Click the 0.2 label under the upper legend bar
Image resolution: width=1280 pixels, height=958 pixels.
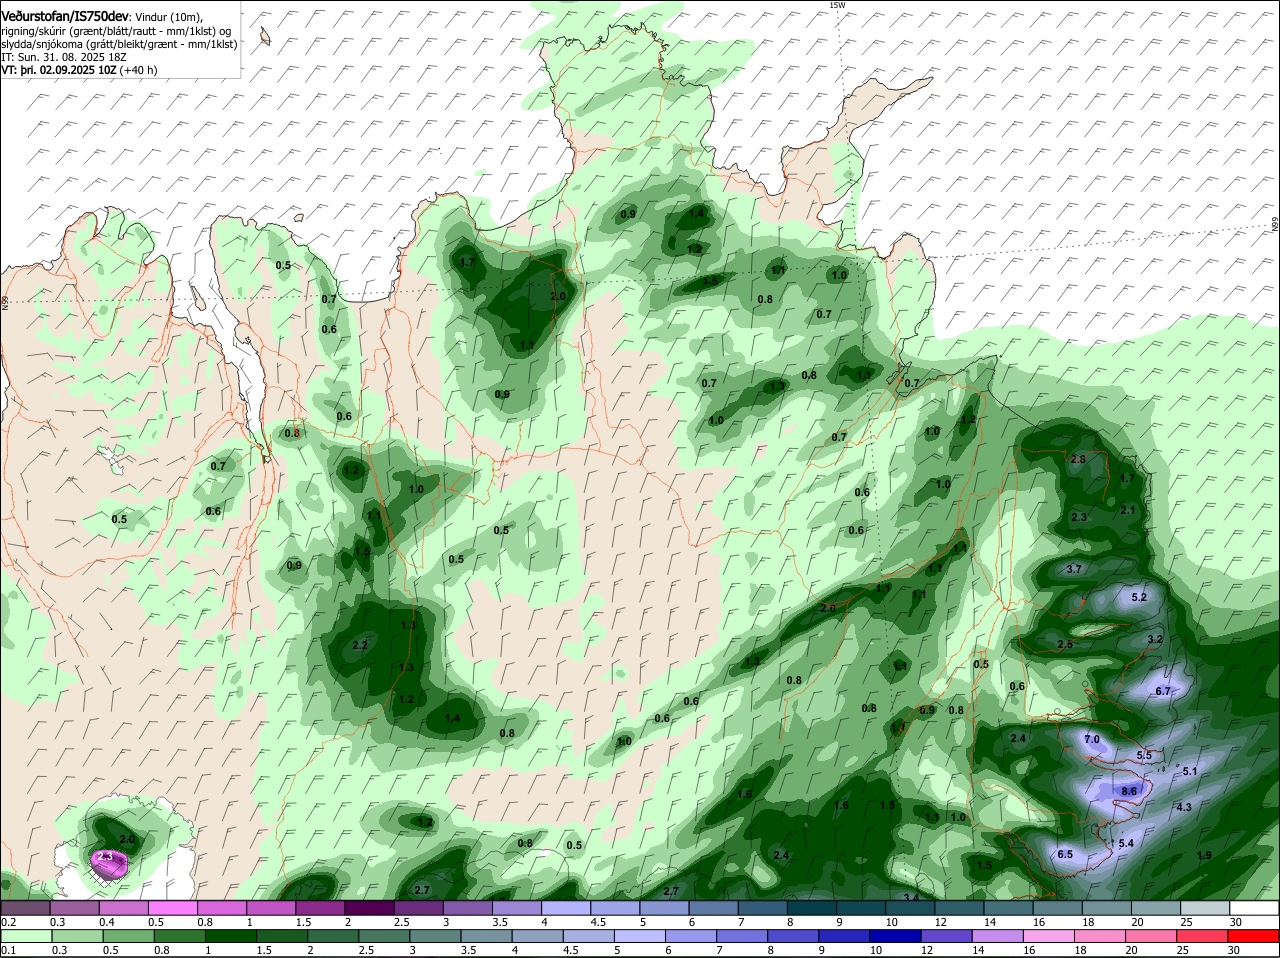[8, 922]
